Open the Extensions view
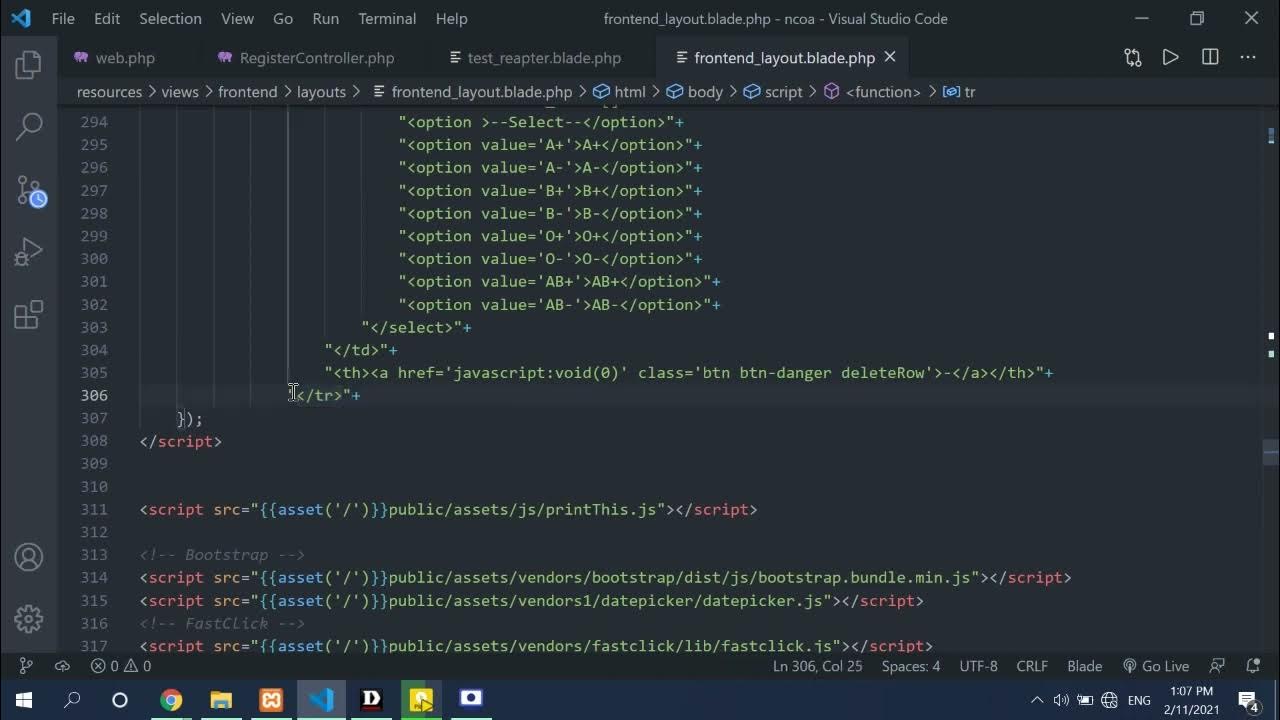The image size is (1280, 720). (29, 315)
